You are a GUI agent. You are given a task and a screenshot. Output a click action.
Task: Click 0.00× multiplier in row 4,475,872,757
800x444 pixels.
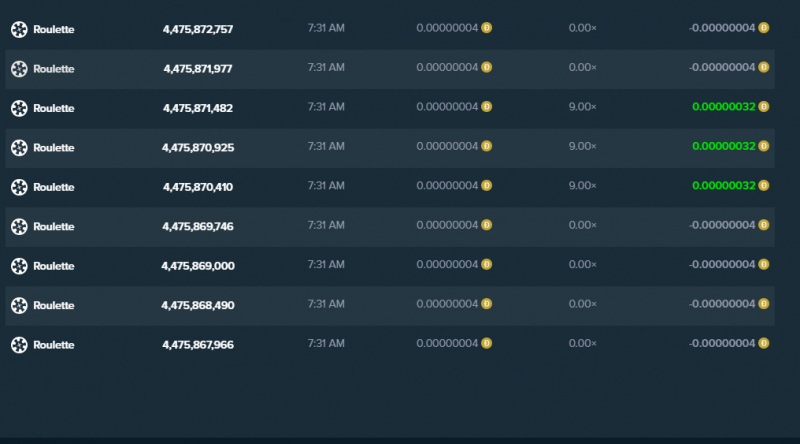tap(583, 28)
